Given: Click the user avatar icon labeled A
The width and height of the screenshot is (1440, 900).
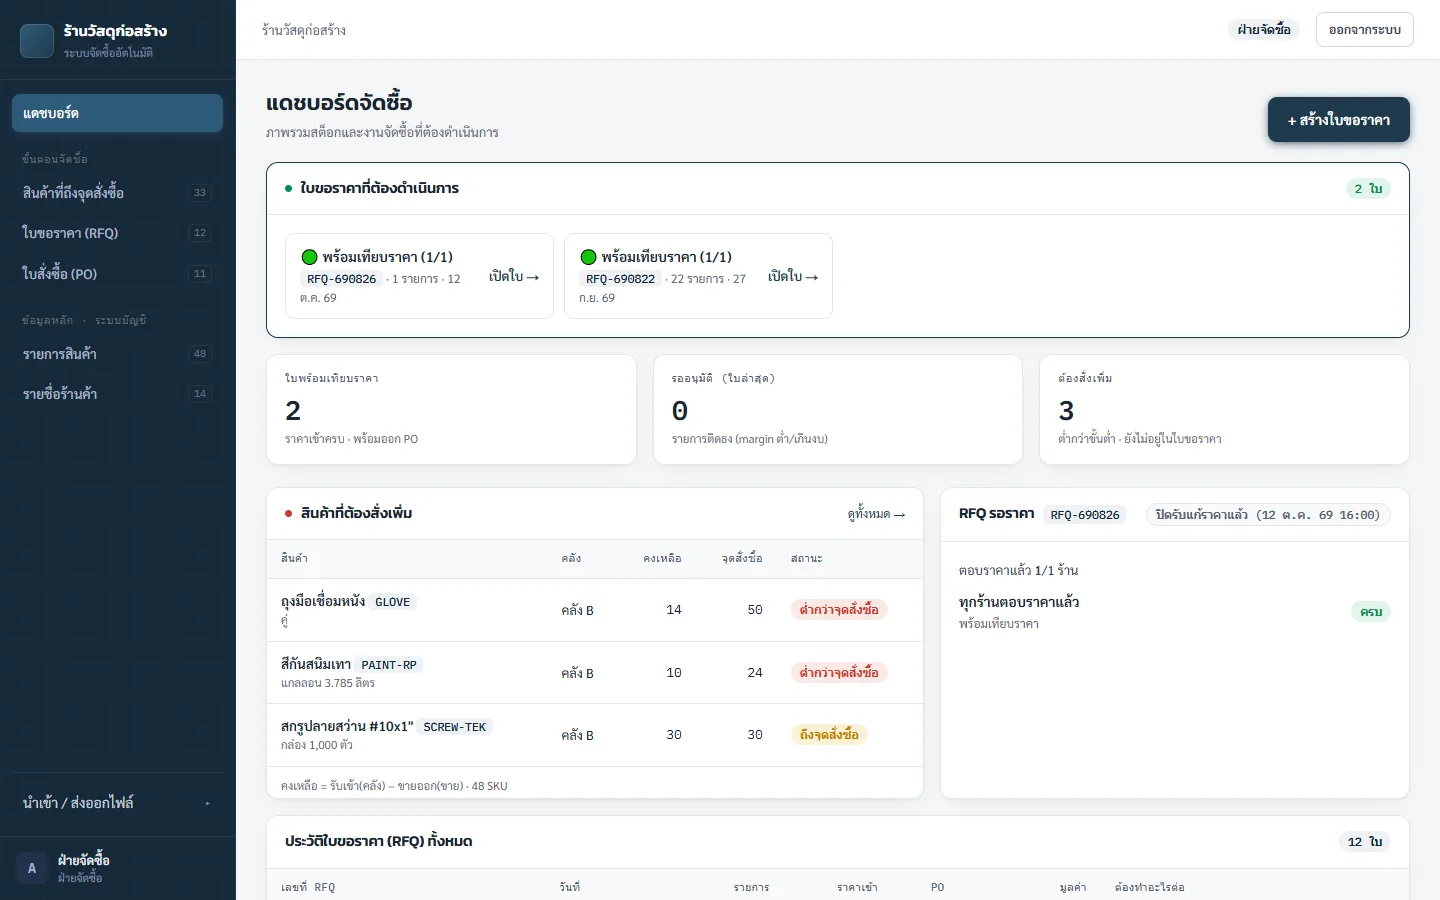Looking at the screenshot, I should pos(32,868).
